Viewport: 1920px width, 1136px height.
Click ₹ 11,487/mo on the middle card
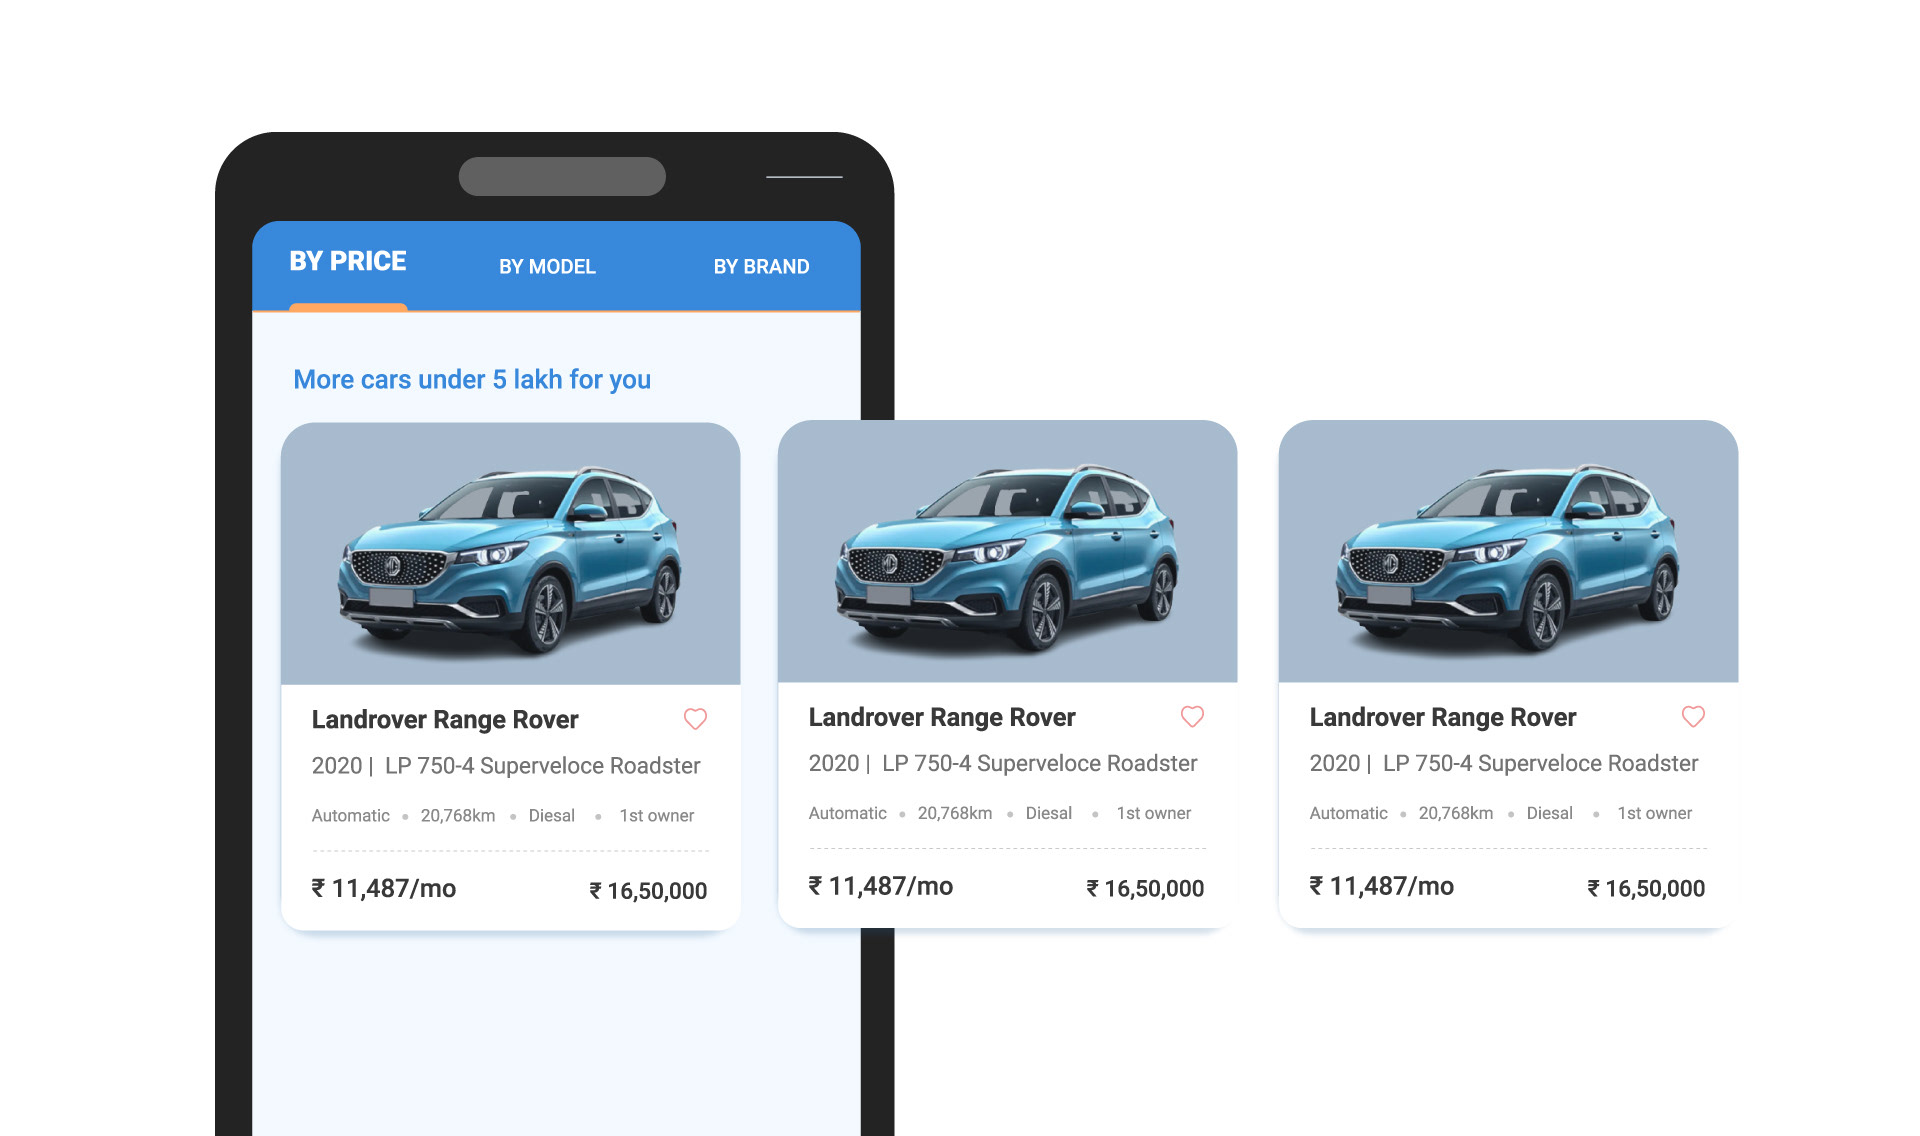click(881, 887)
